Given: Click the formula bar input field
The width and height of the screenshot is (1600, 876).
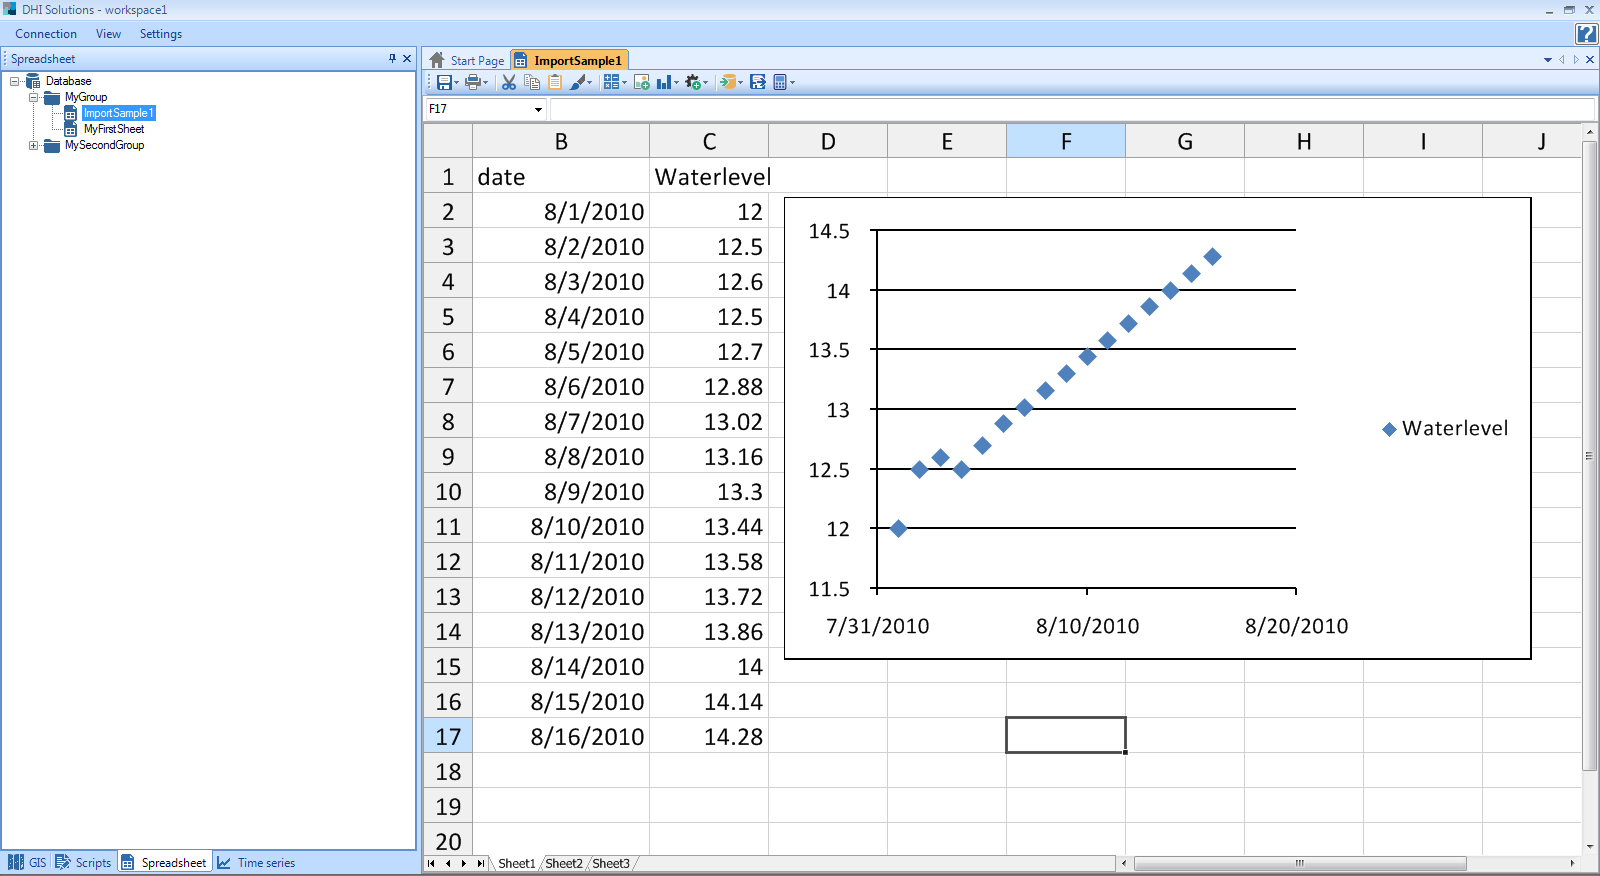Looking at the screenshot, I should [x=1072, y=109].
